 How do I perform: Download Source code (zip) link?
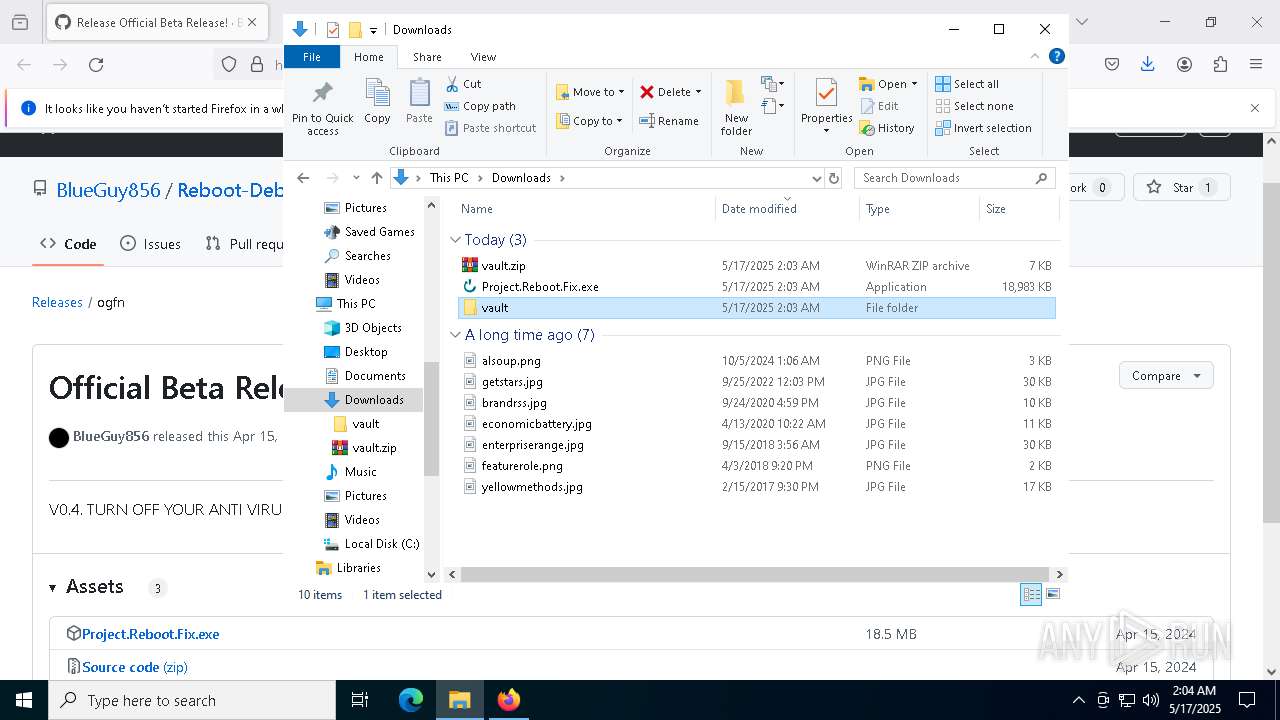[x=135, y=667]
